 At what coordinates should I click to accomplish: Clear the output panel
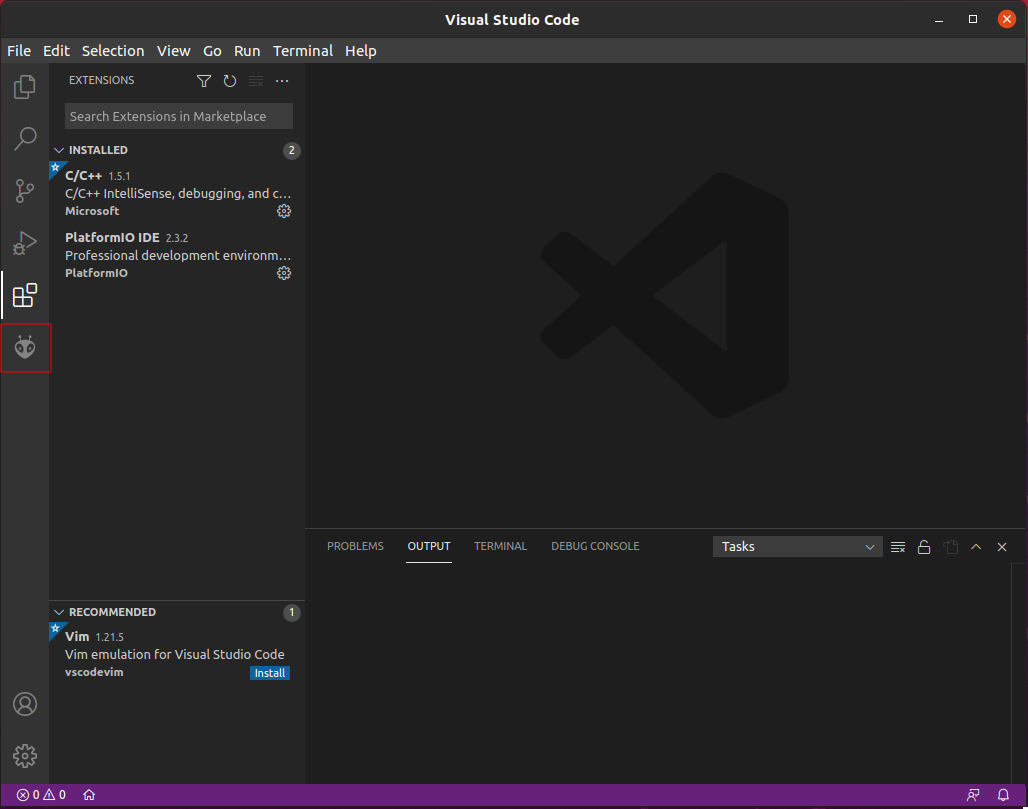(x=898, y=547)
